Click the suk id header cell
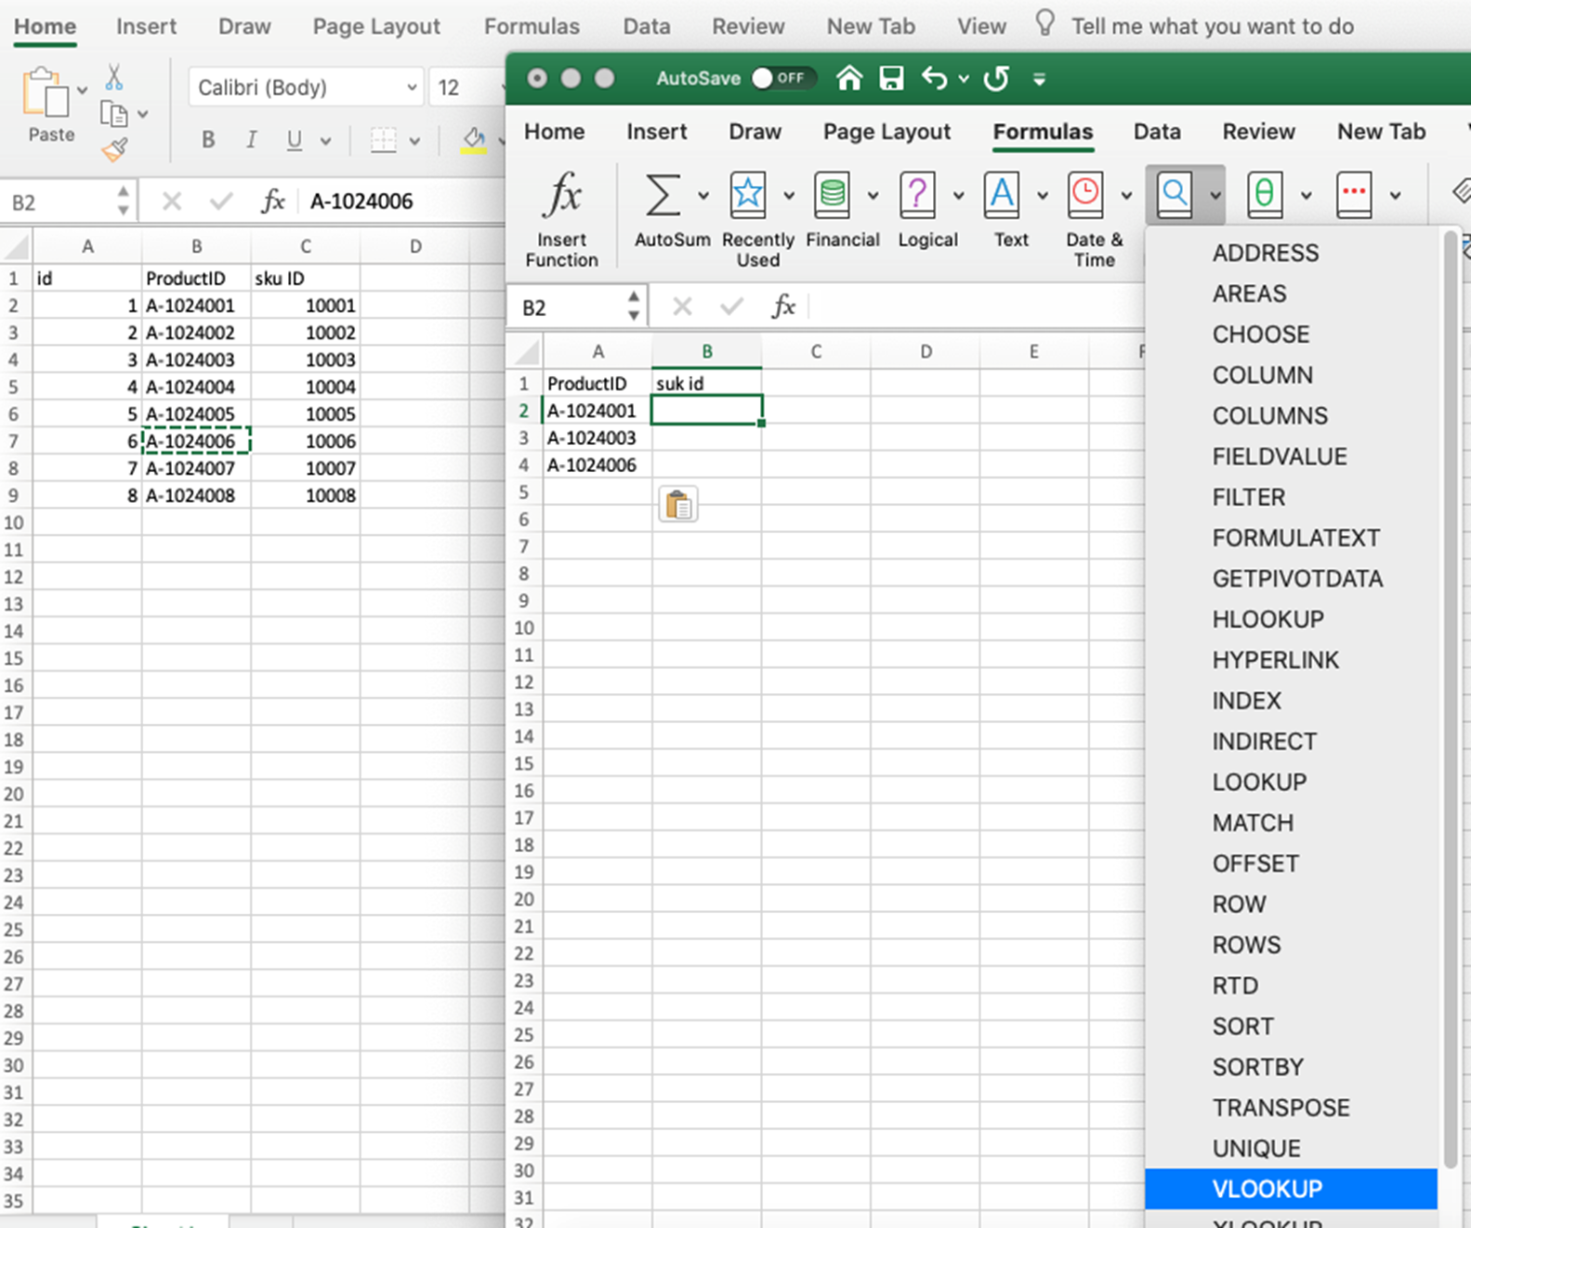1583x1267 pixels. pos(706,383)
